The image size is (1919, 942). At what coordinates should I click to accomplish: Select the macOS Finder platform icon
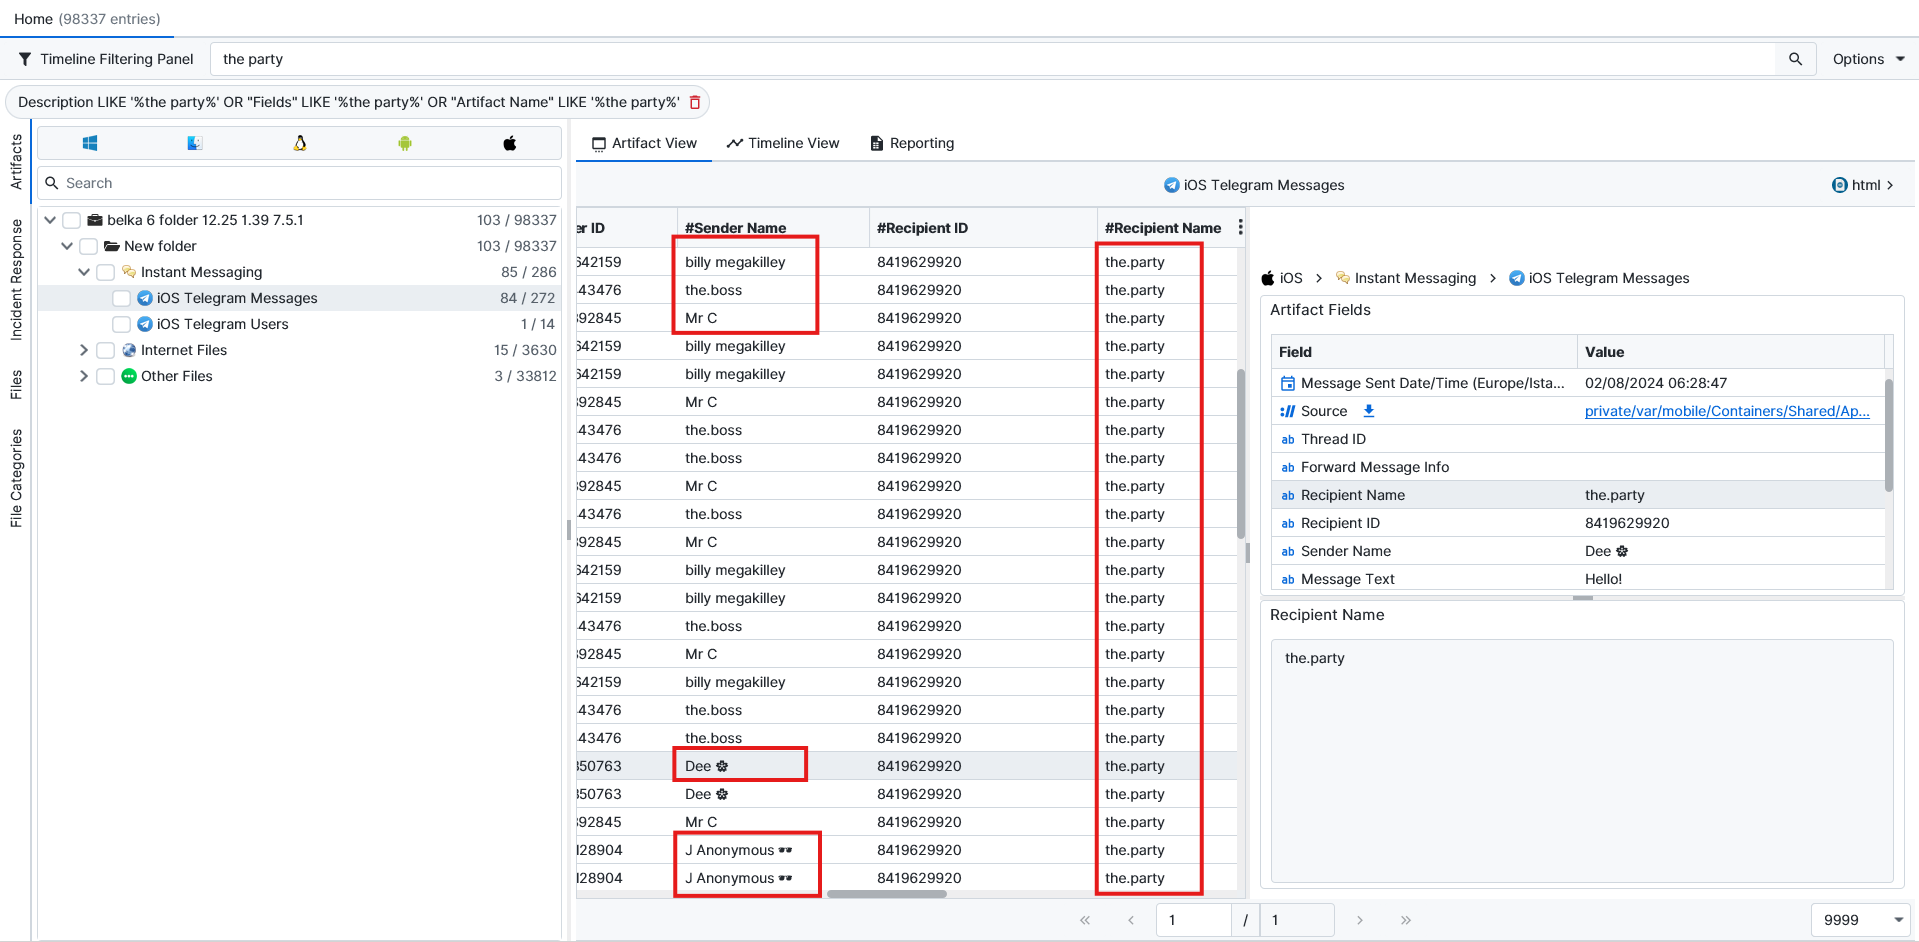tap(195, 143)
